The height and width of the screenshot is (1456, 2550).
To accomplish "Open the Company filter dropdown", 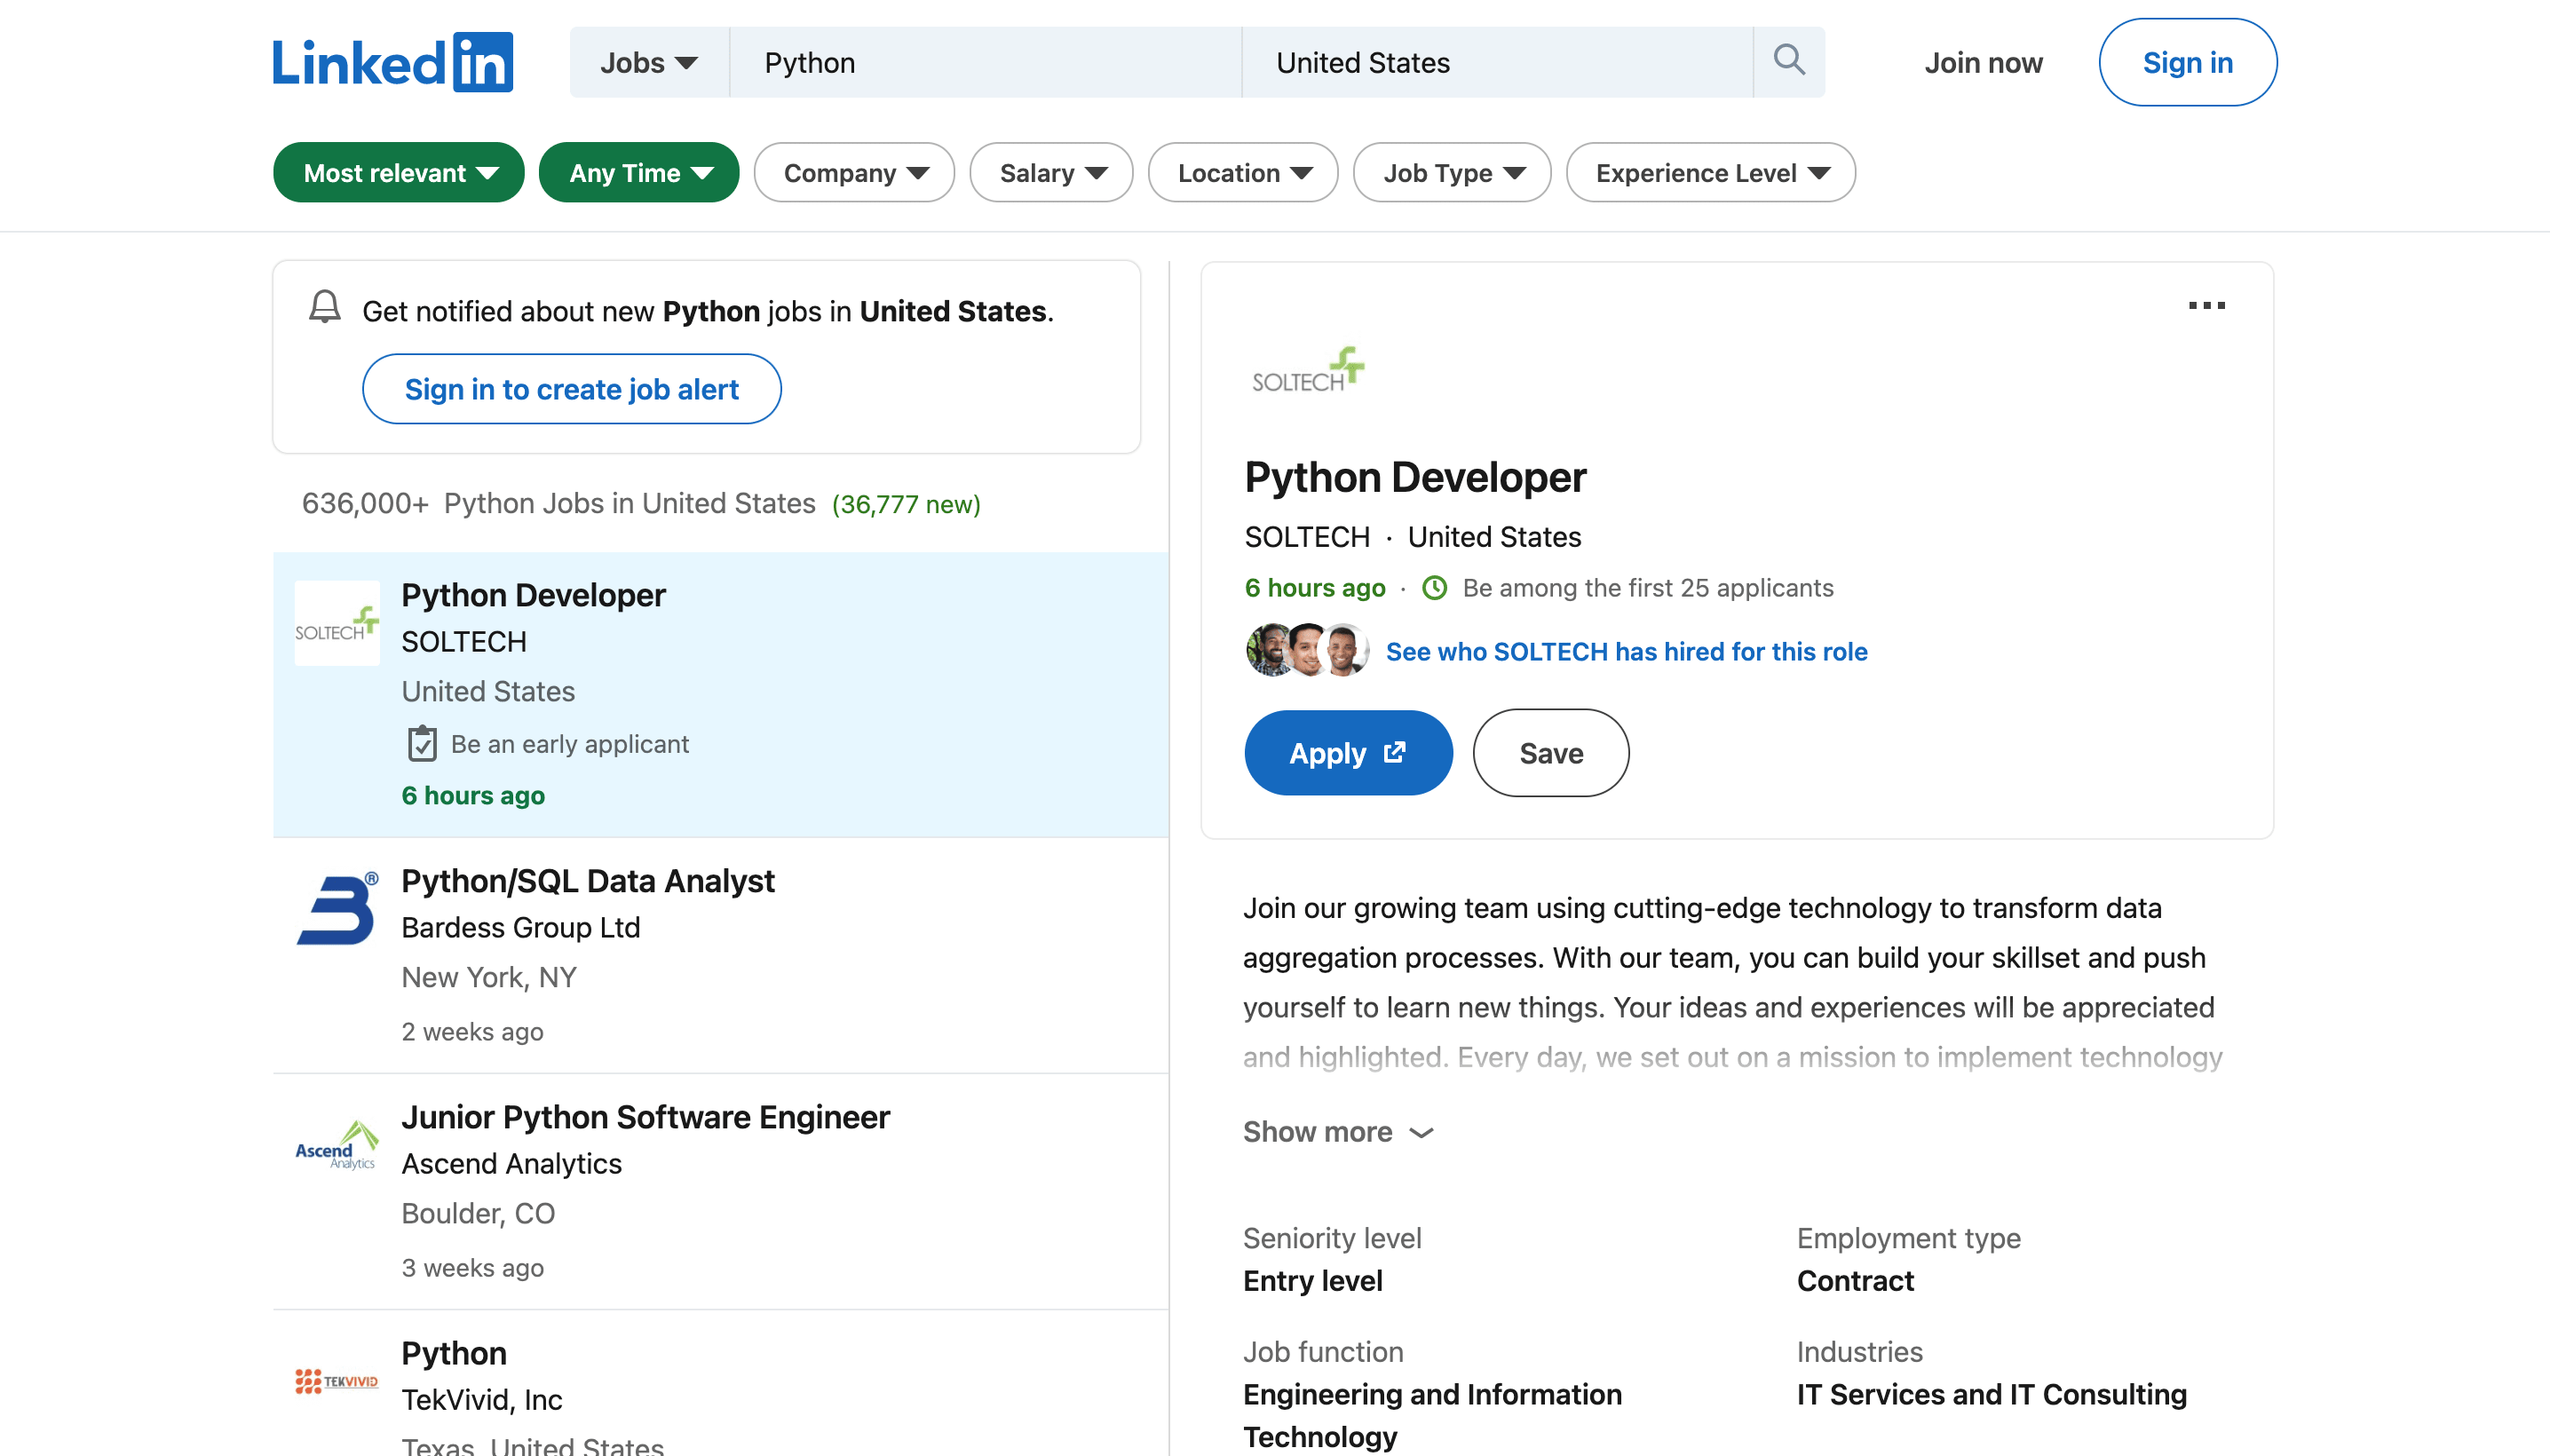I will [854, 172].
